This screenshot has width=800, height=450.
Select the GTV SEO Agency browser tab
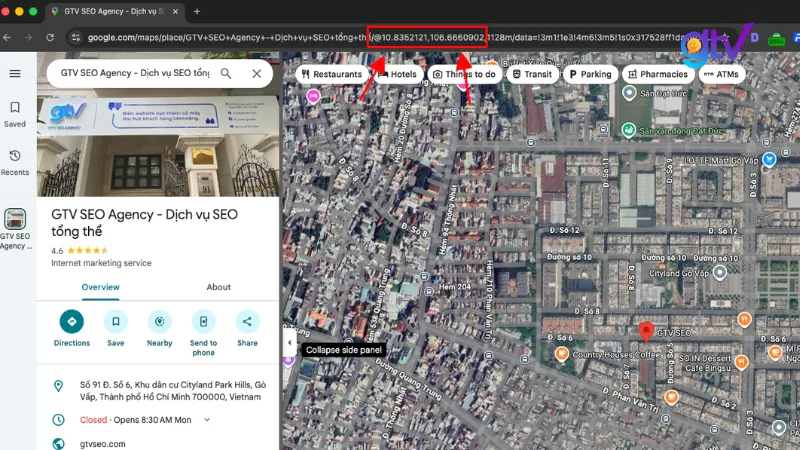114,11
